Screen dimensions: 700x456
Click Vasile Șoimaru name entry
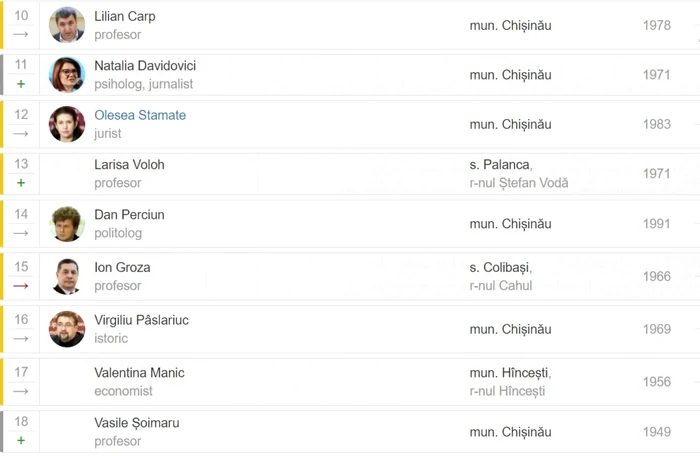click(x=137, y=423)
